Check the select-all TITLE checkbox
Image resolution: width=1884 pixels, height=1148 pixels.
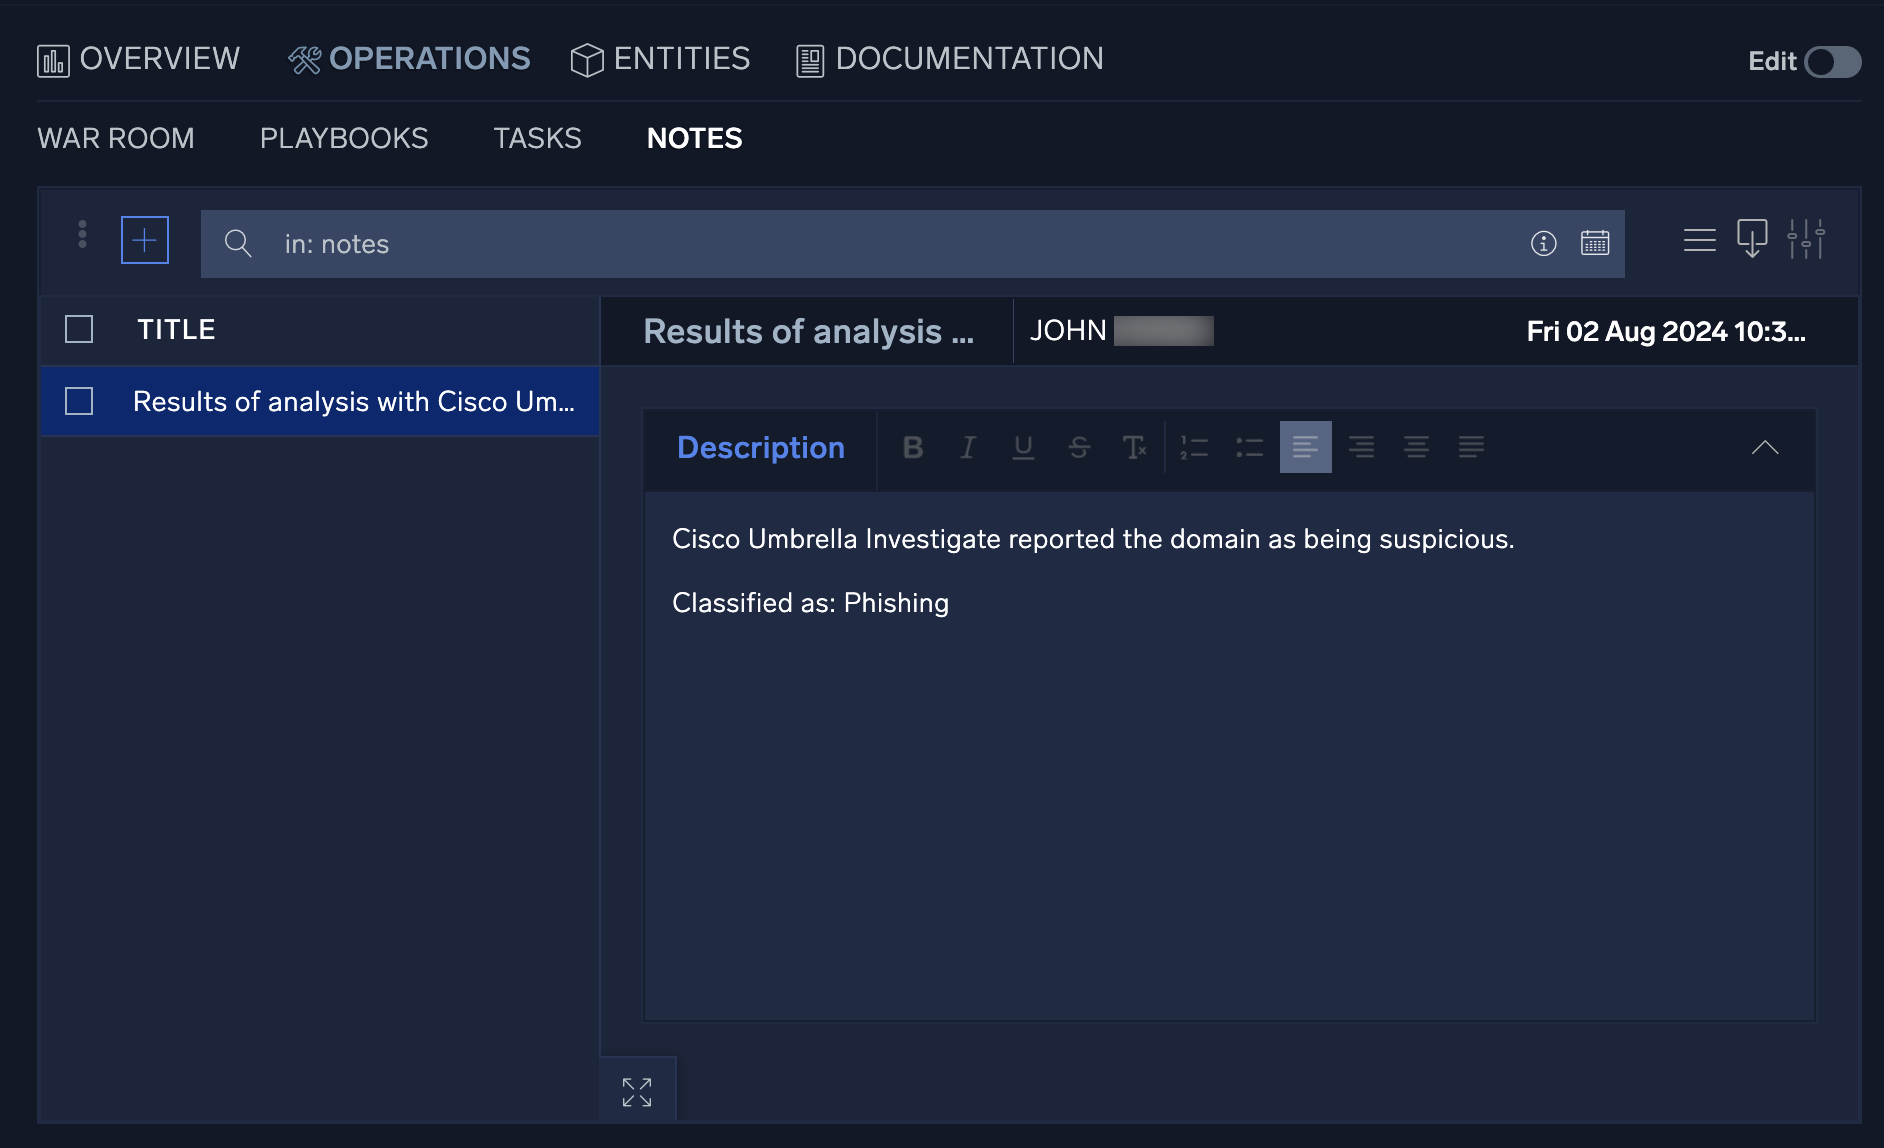coord(79,330)
